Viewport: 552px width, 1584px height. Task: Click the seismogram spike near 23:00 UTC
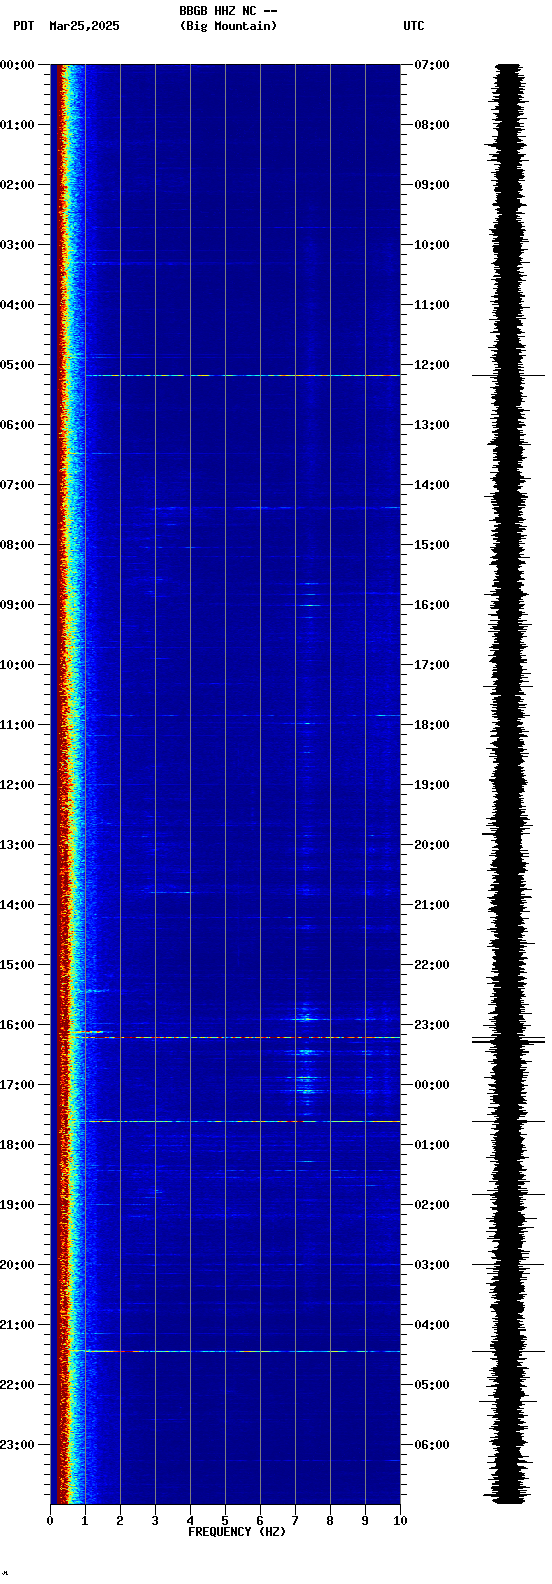click(x=508, y=1041)
